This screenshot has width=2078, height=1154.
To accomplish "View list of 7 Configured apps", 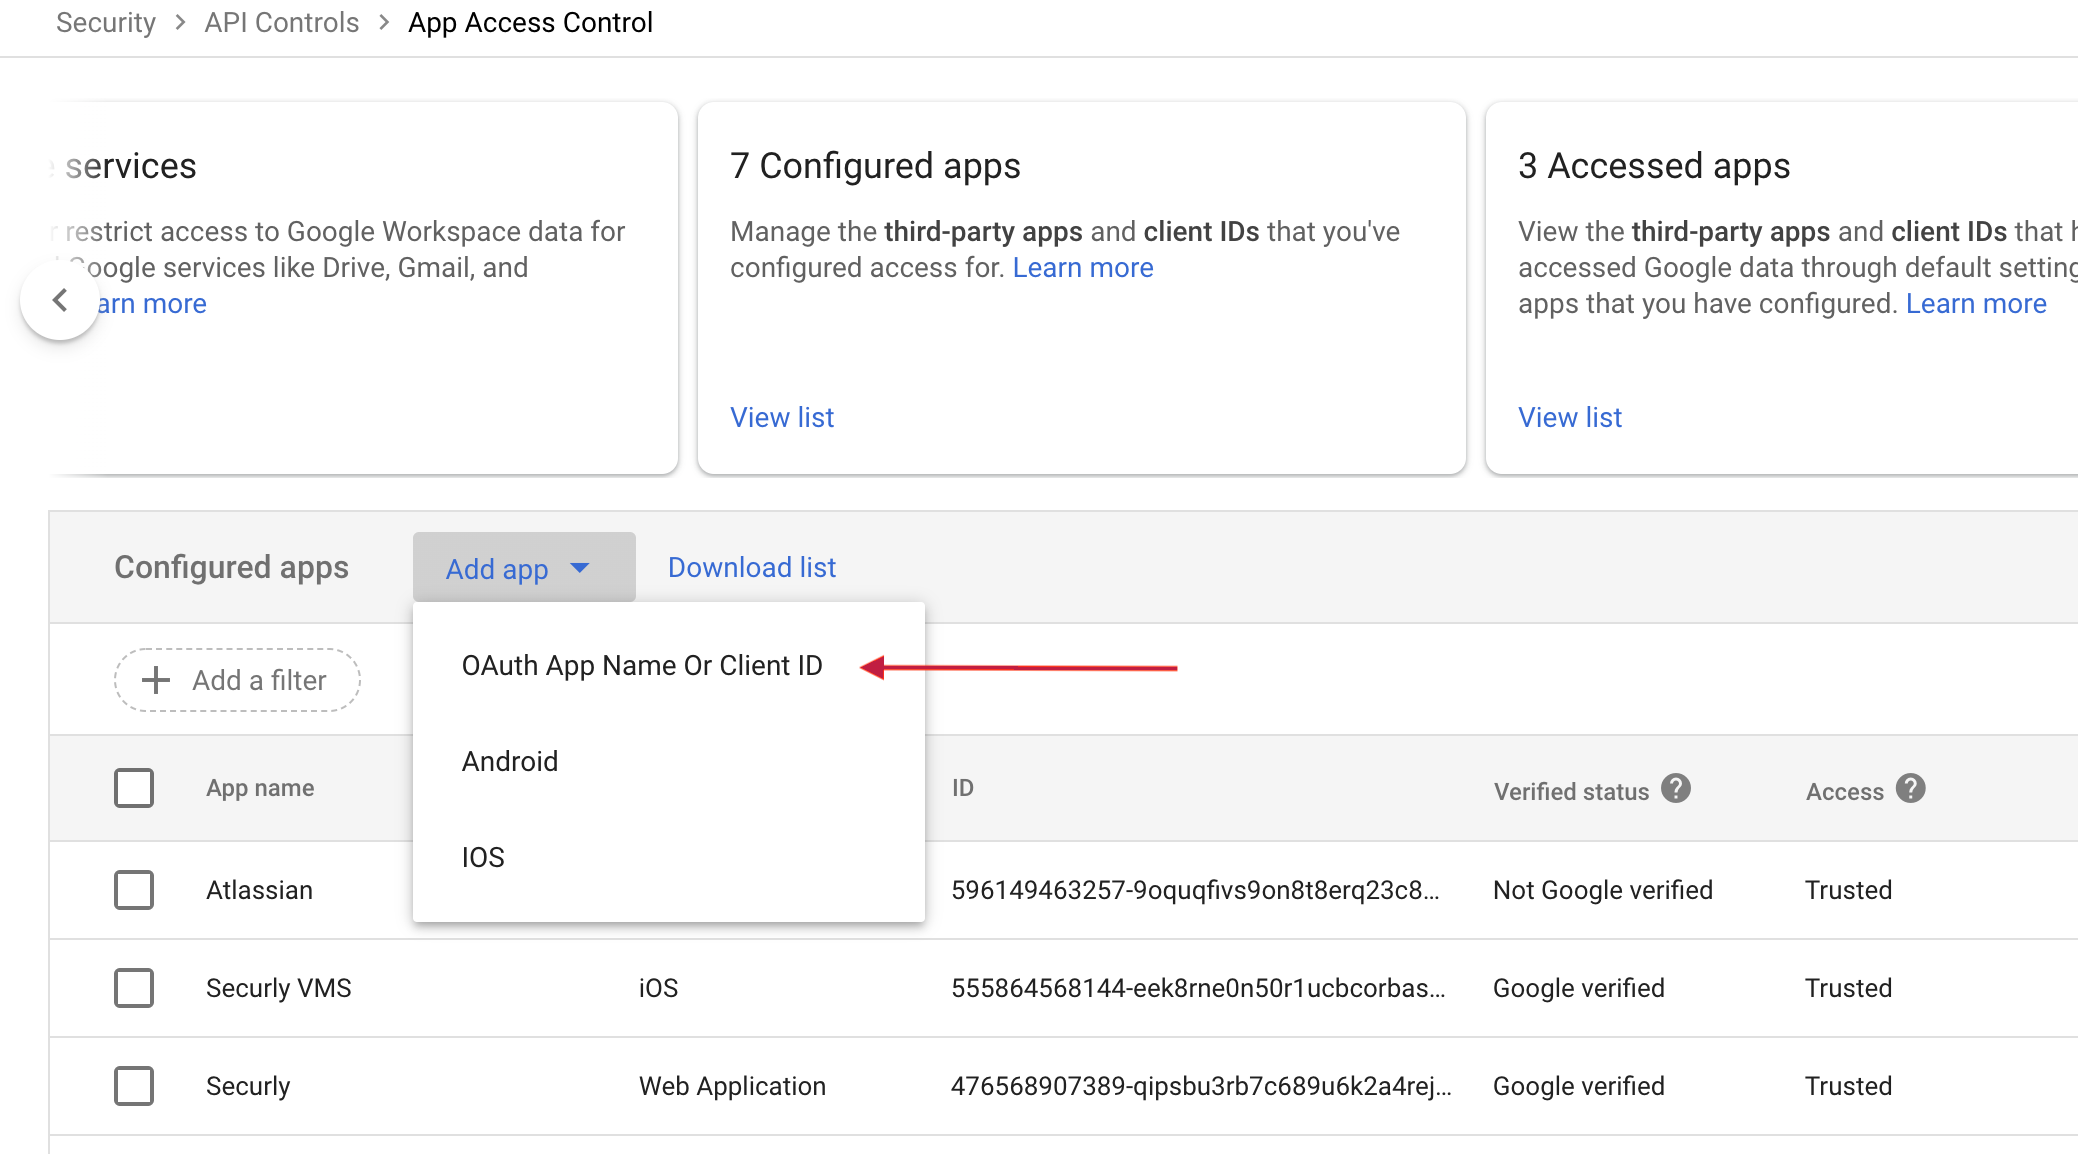I will click(x=782, y=417).
